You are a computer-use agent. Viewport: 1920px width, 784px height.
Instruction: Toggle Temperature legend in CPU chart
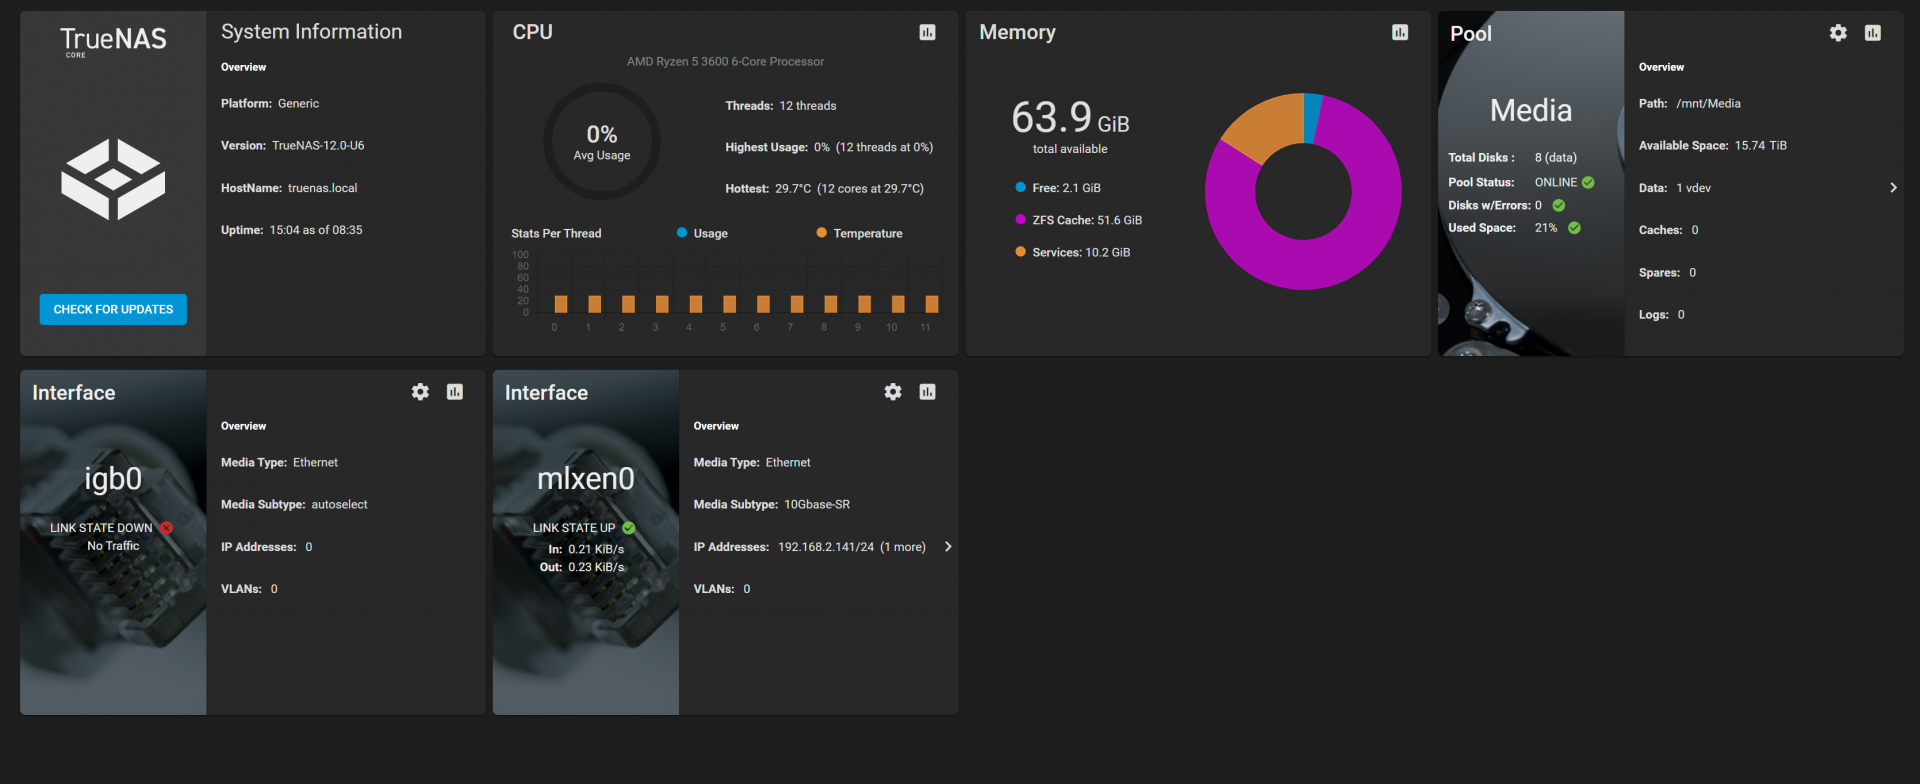click(x=859, y=233)
